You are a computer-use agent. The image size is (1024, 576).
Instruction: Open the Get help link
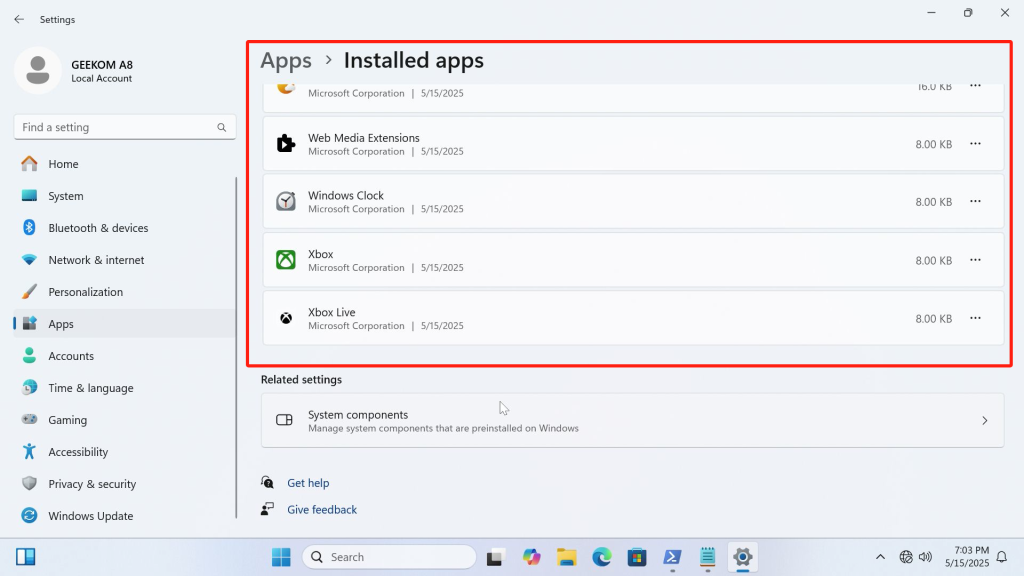tap(308, 483)
